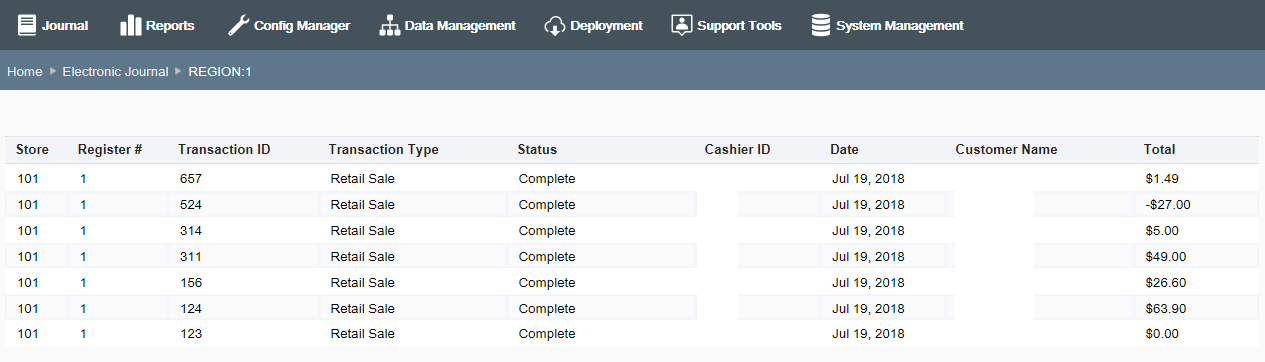Click Jul 19, 2018 date in transaction 124 row
This screenshot has height=362, width=1265.
[x=868, y=309]
